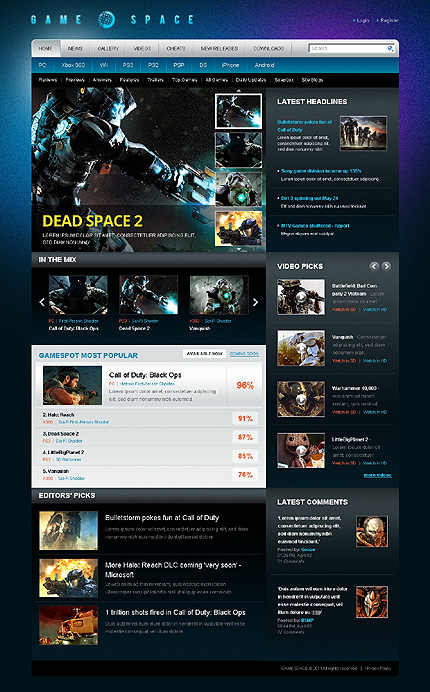Image resolution: width=430 pixels, height=692 pixels.
Task: Open the Downloads tab
Action: coord(268,49)
